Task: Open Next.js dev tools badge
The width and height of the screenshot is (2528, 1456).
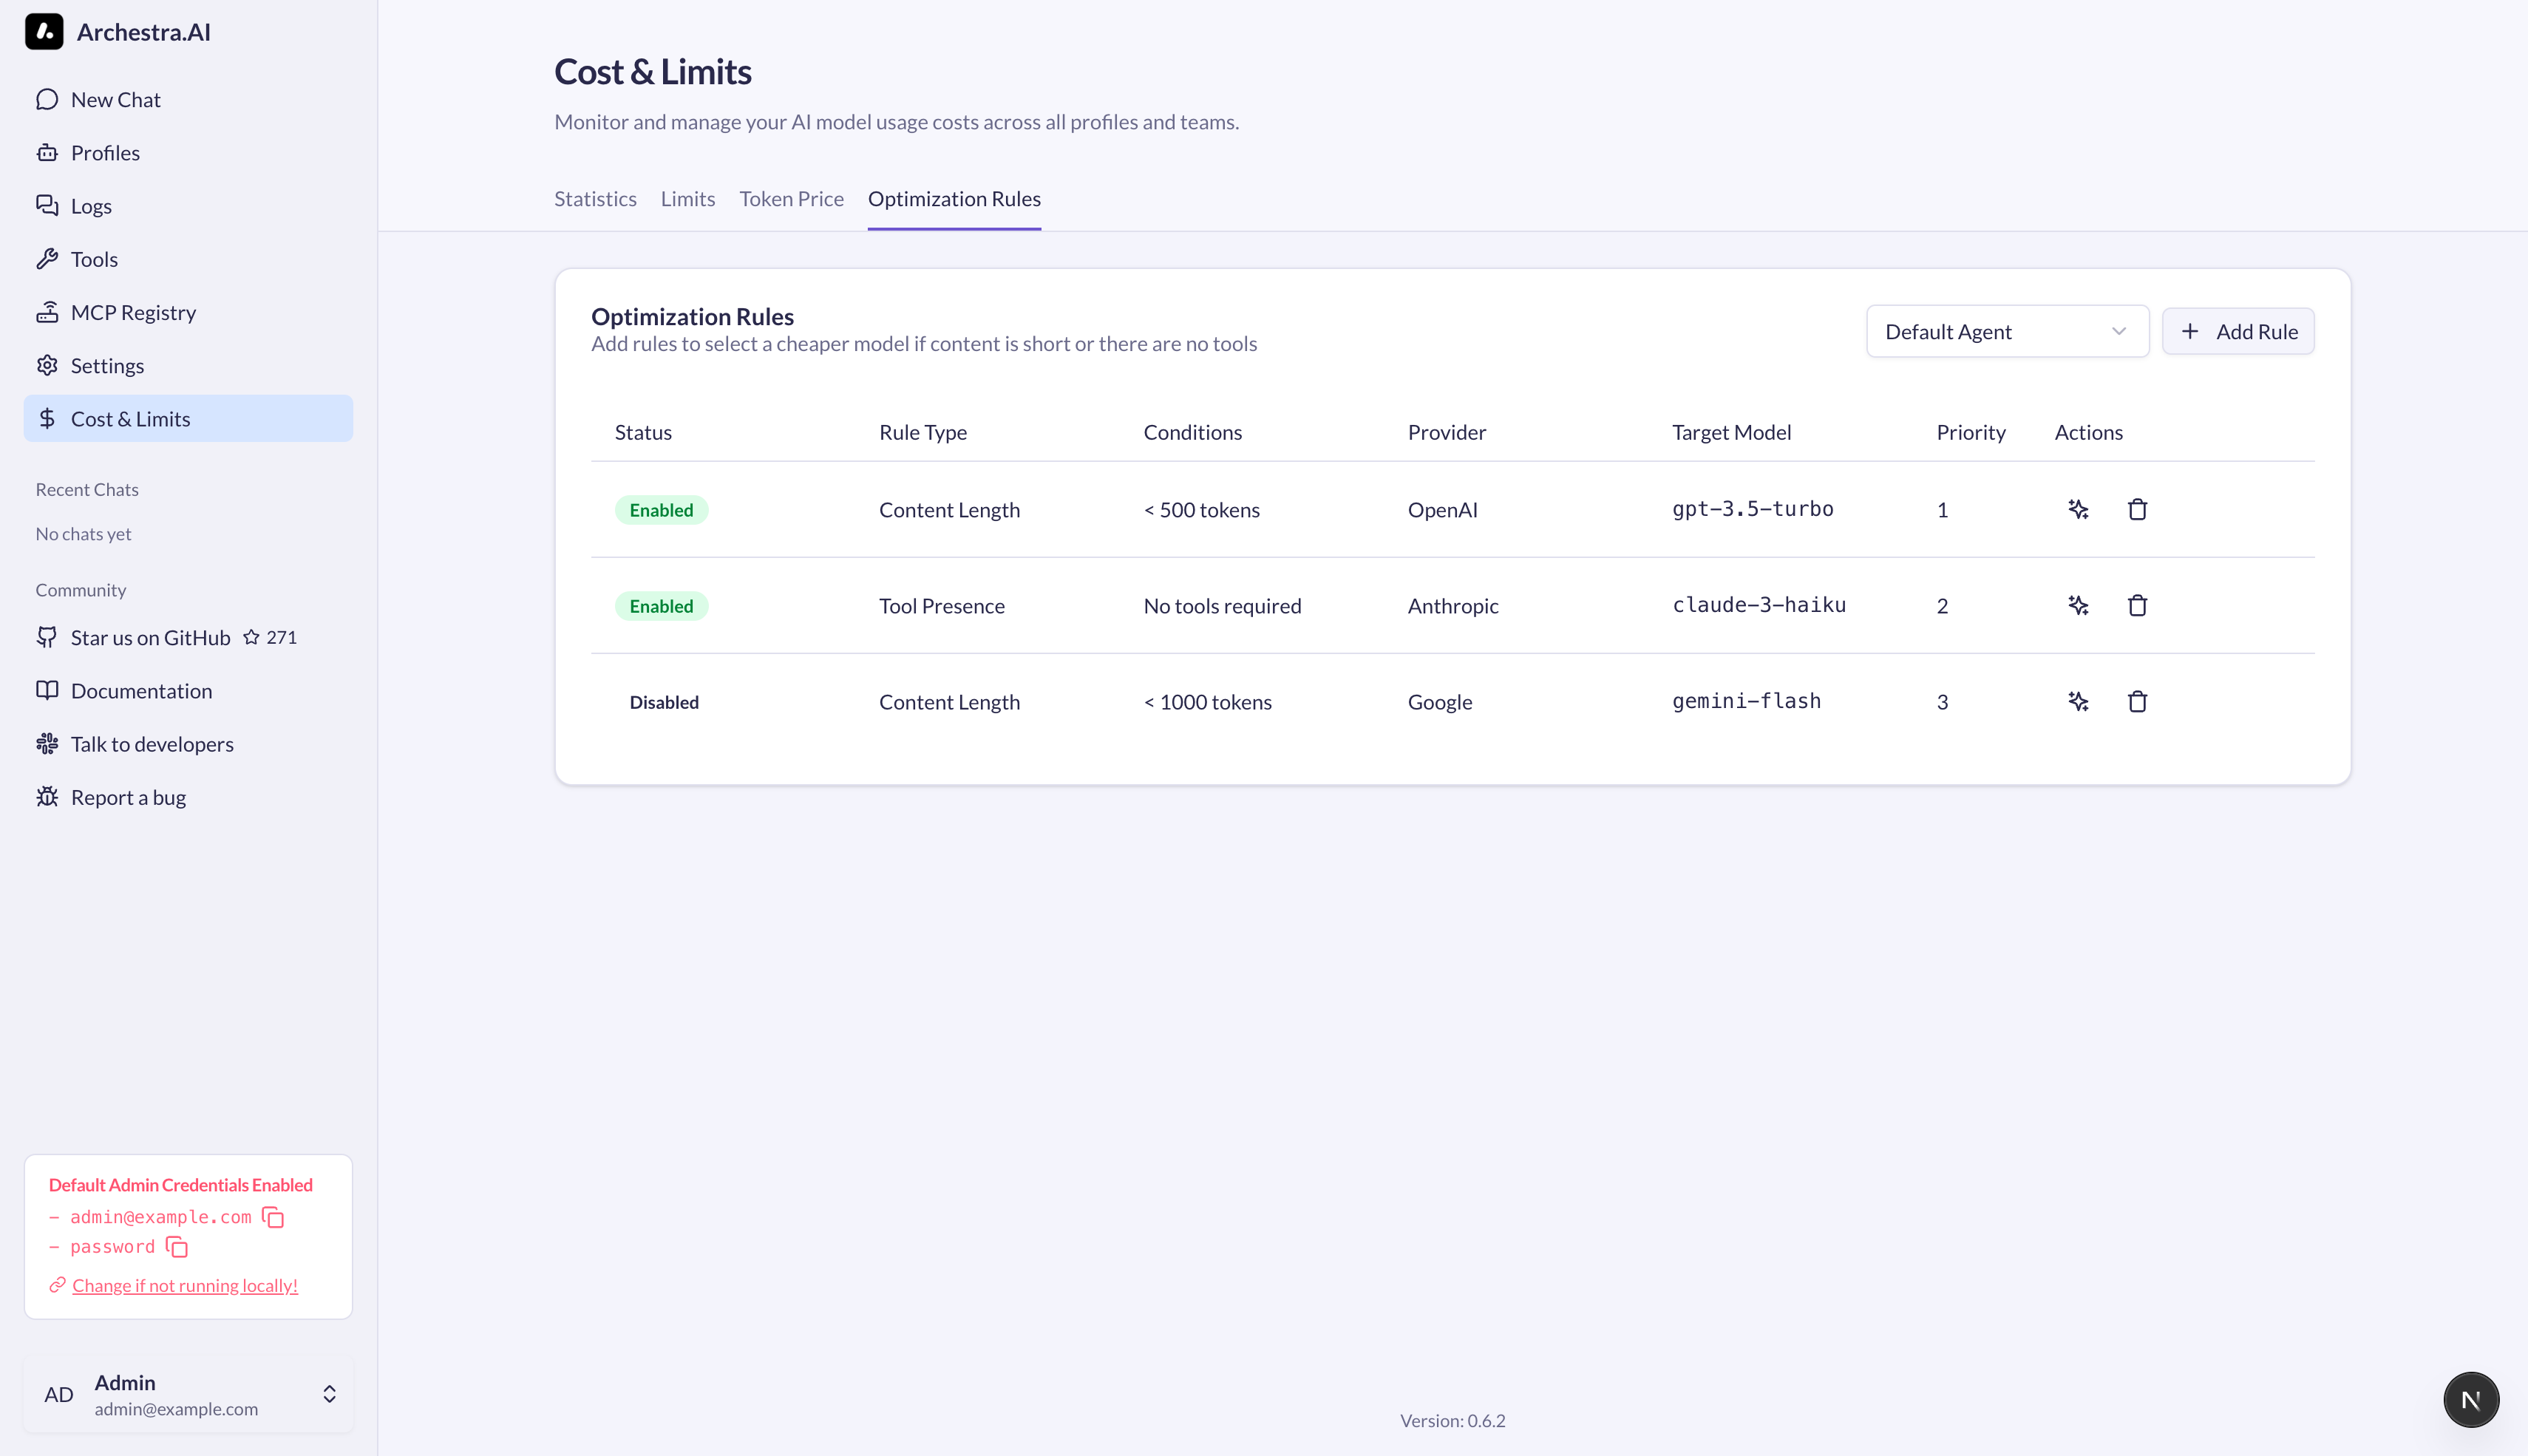Action: (x=2470, y=1400)
